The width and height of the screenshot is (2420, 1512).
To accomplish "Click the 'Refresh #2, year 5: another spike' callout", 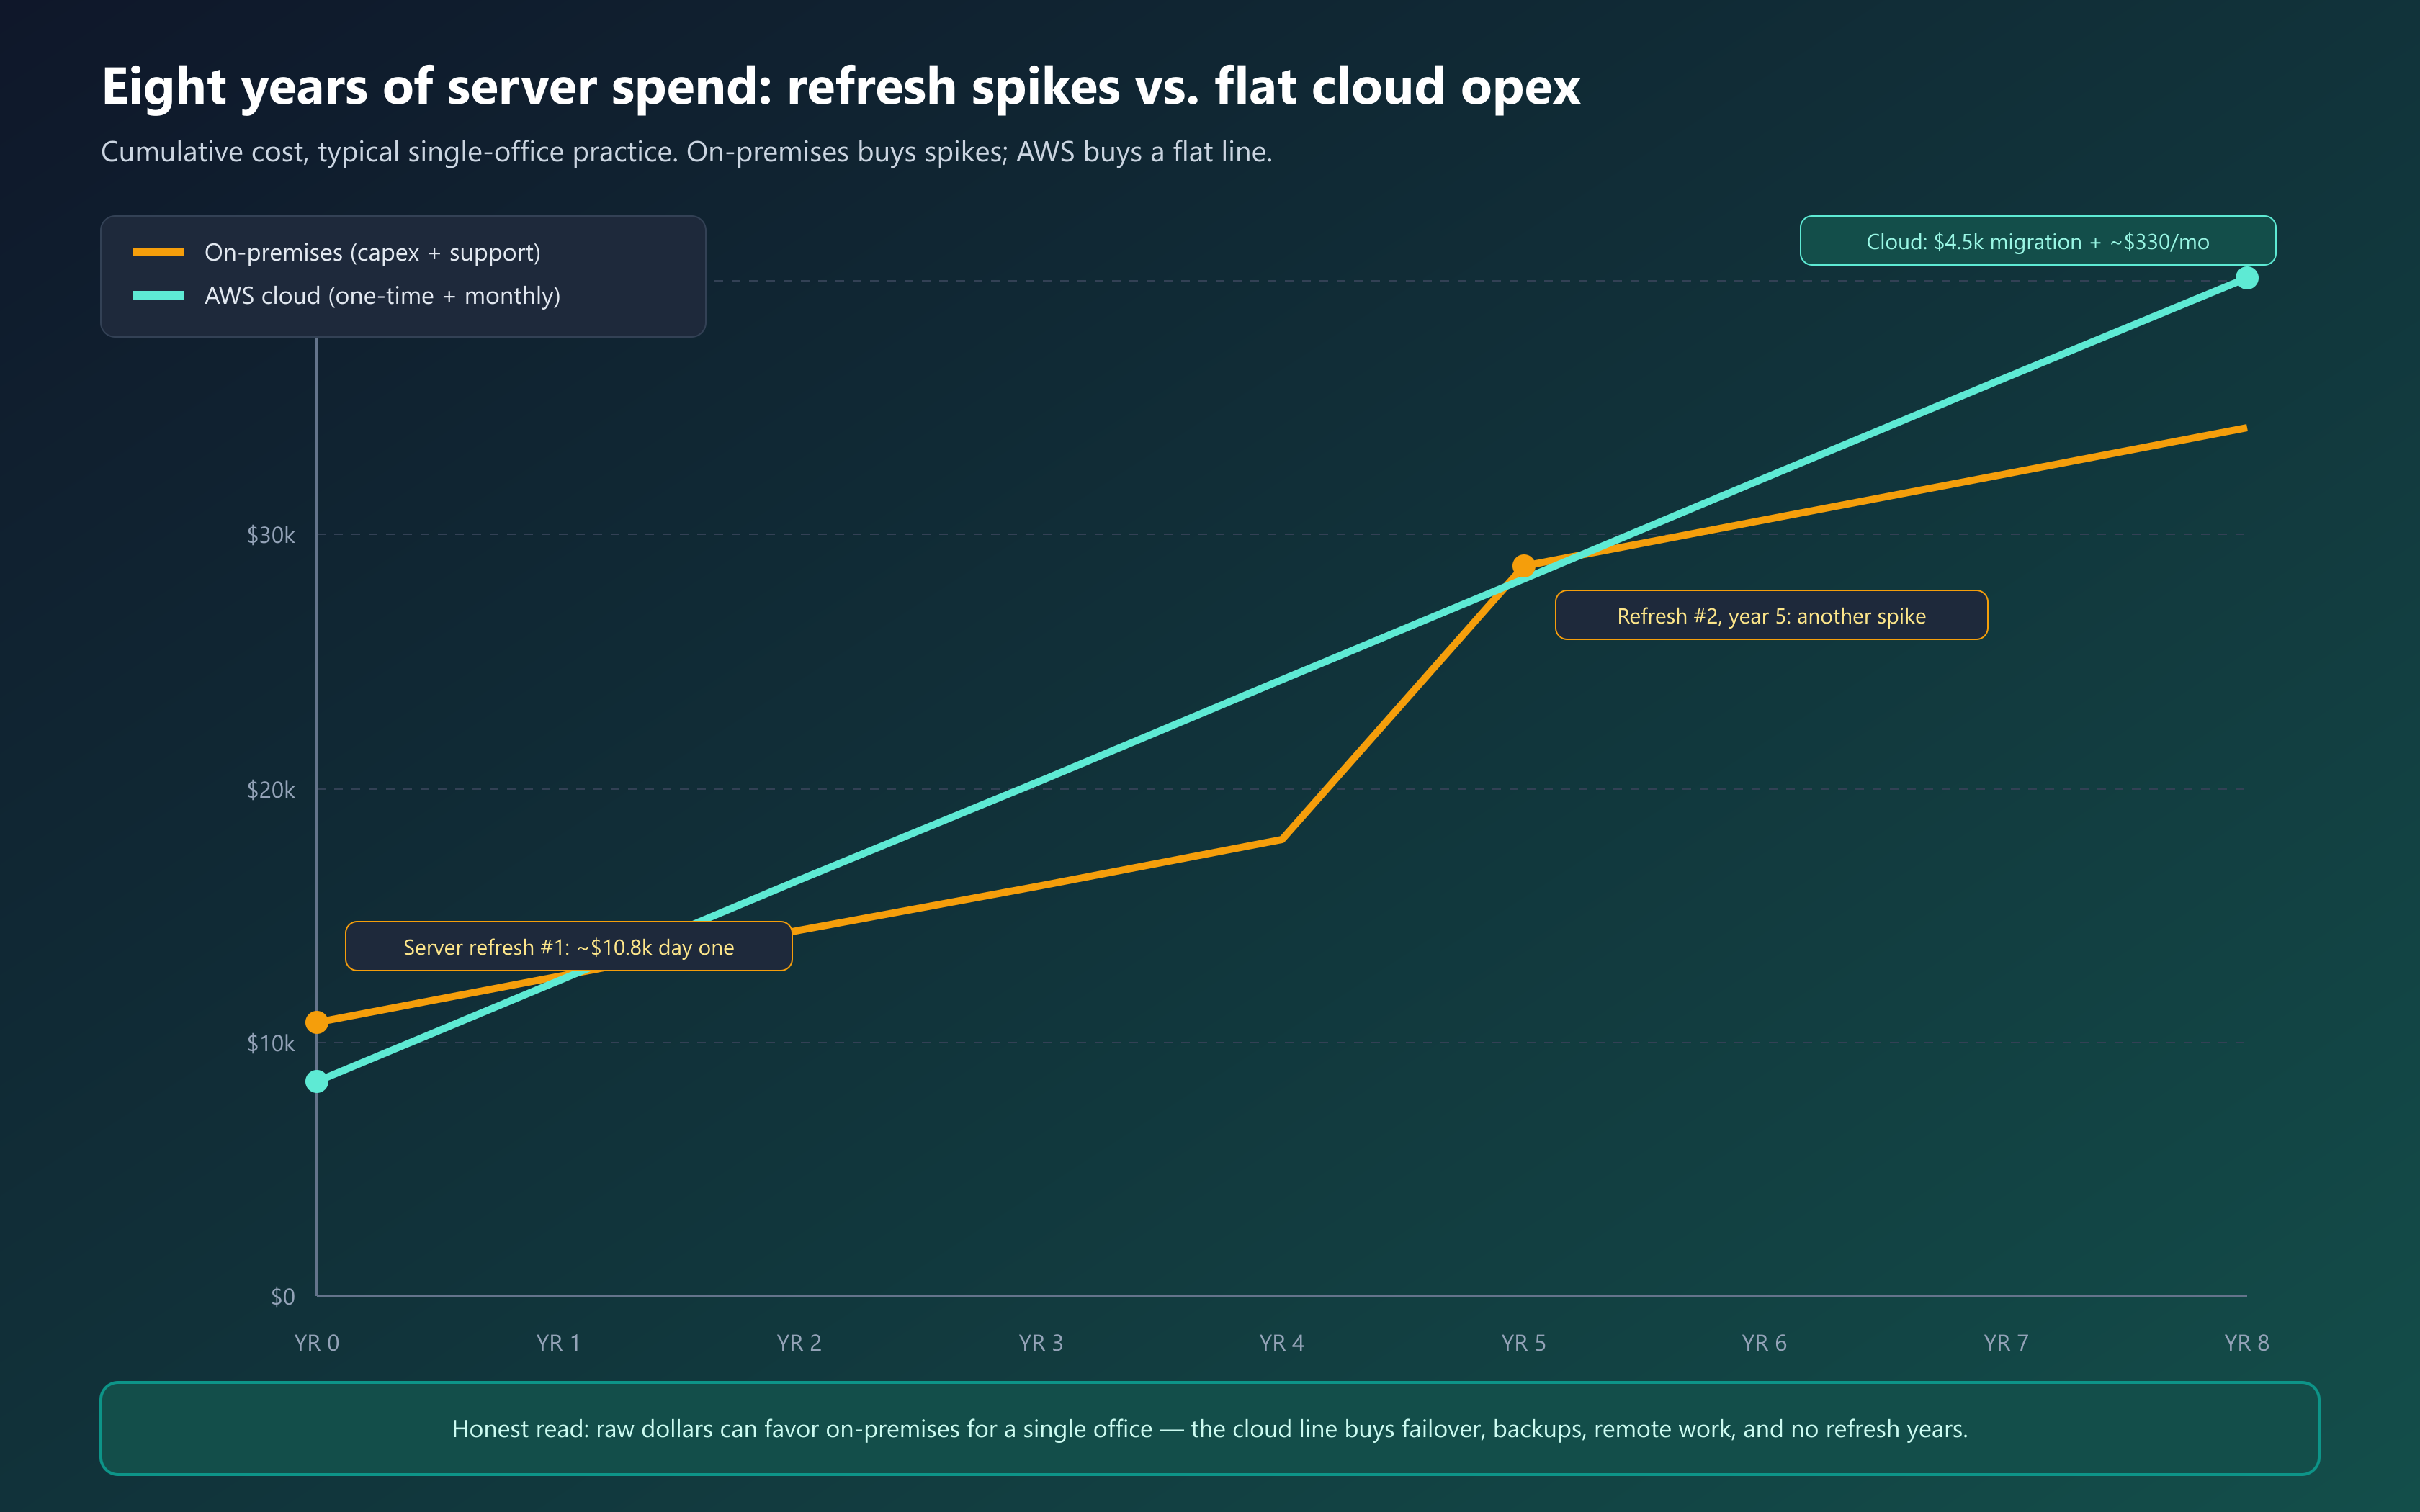I will pyautogui.click(x=1771, y=615).
